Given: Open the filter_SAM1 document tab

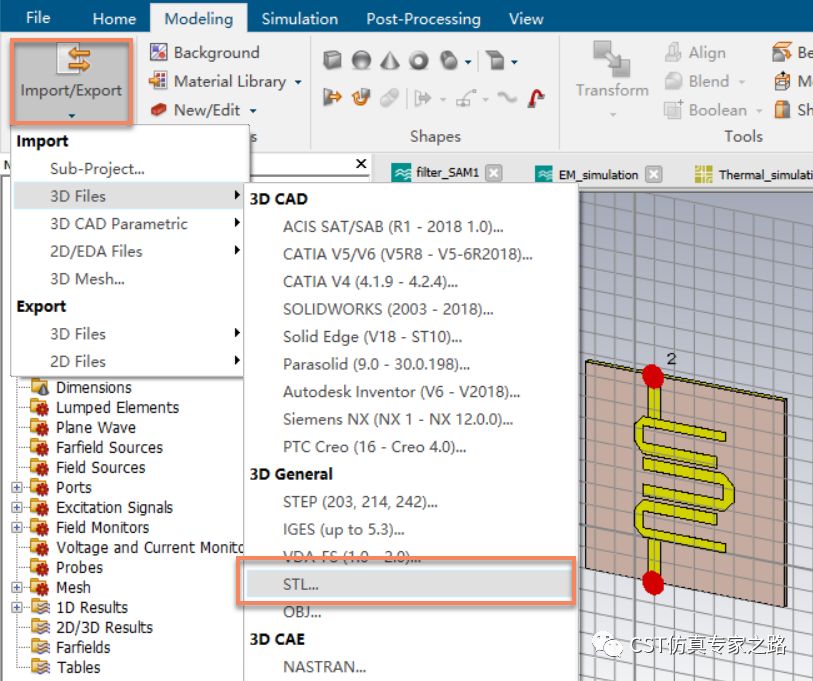Looking at the screenshot, I should (447, 172).
